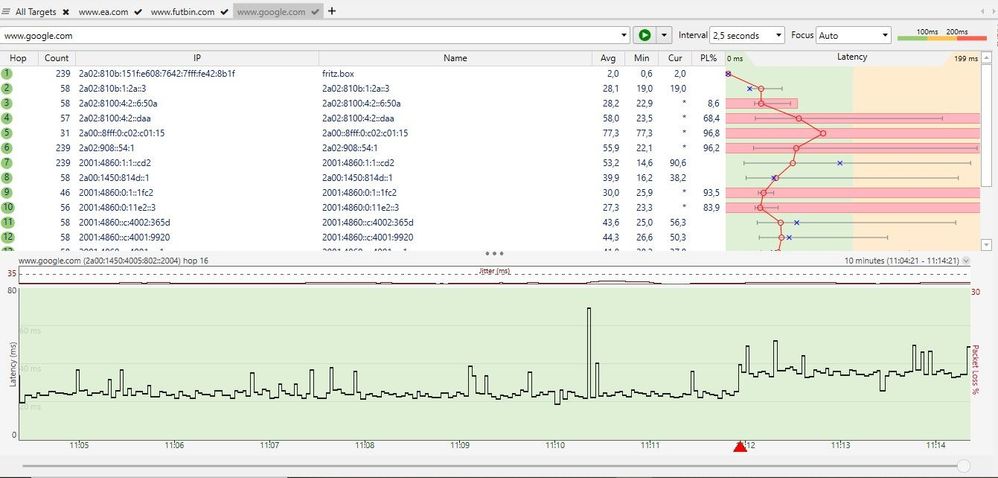Click the green start/resume trace button
The image size is (998, 478).
pyautogui.click(x=644, y=35)
